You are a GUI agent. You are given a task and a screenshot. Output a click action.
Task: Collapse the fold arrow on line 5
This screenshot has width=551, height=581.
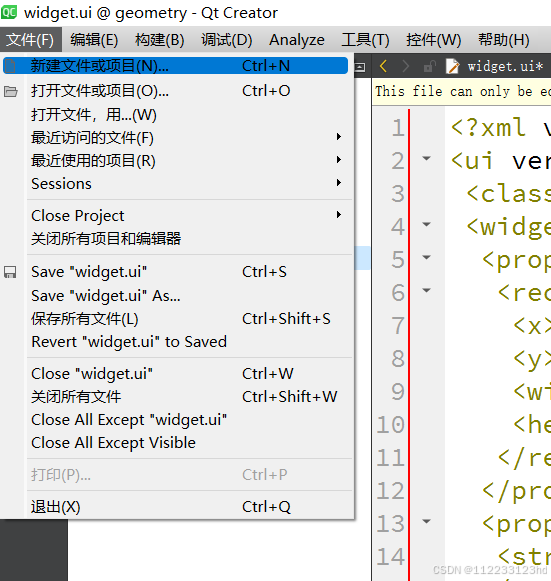click(427, 258)
